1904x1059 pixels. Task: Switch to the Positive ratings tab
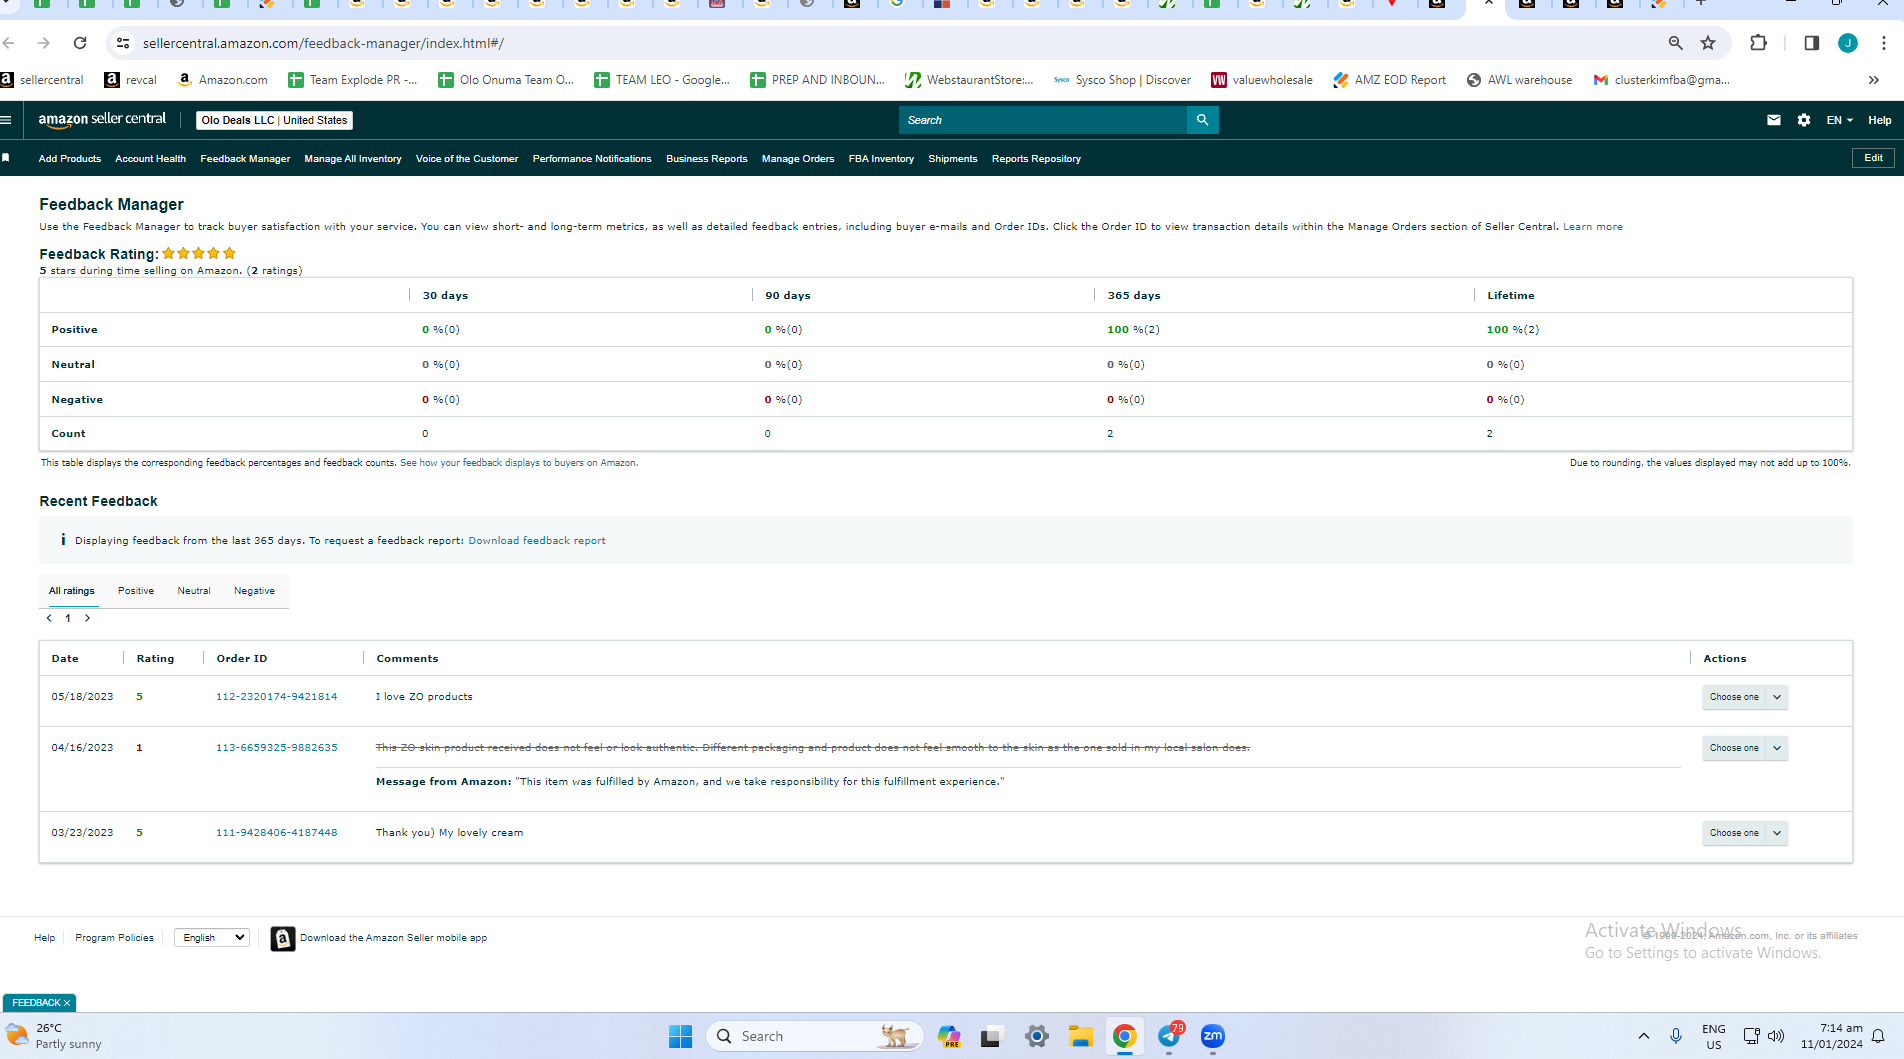(136, 591)
